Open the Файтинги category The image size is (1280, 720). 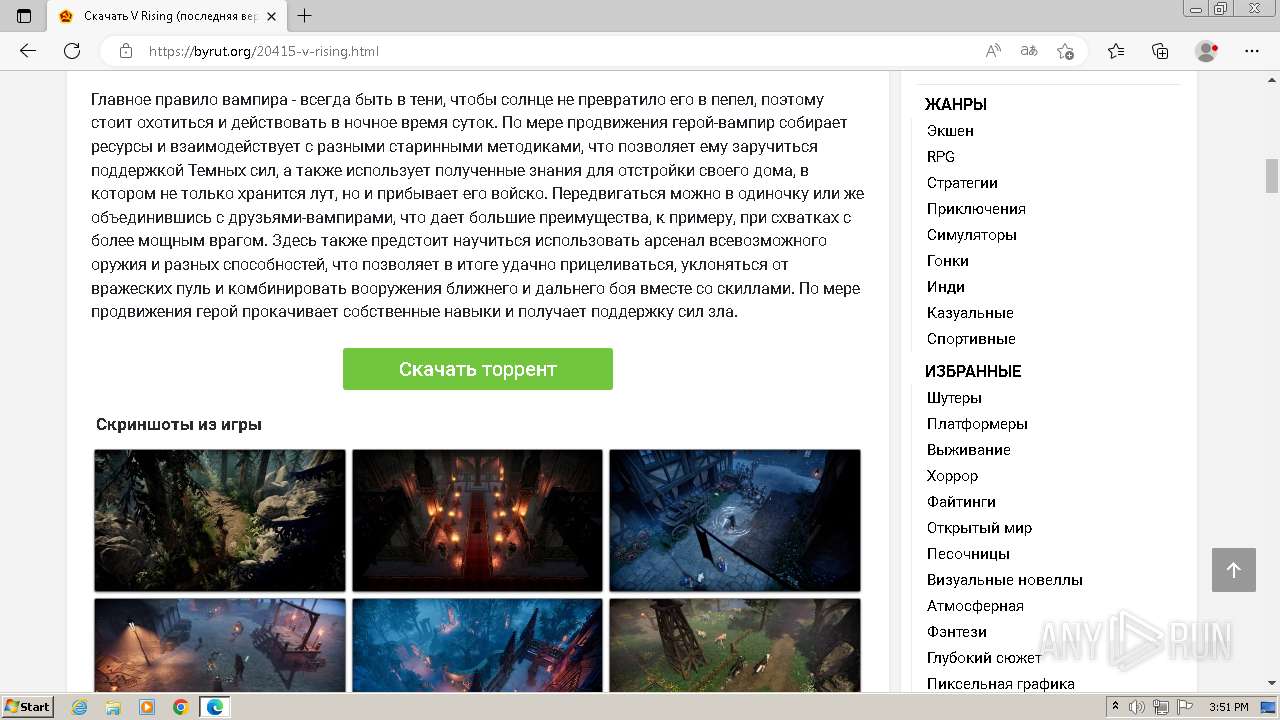click(961, 502)
